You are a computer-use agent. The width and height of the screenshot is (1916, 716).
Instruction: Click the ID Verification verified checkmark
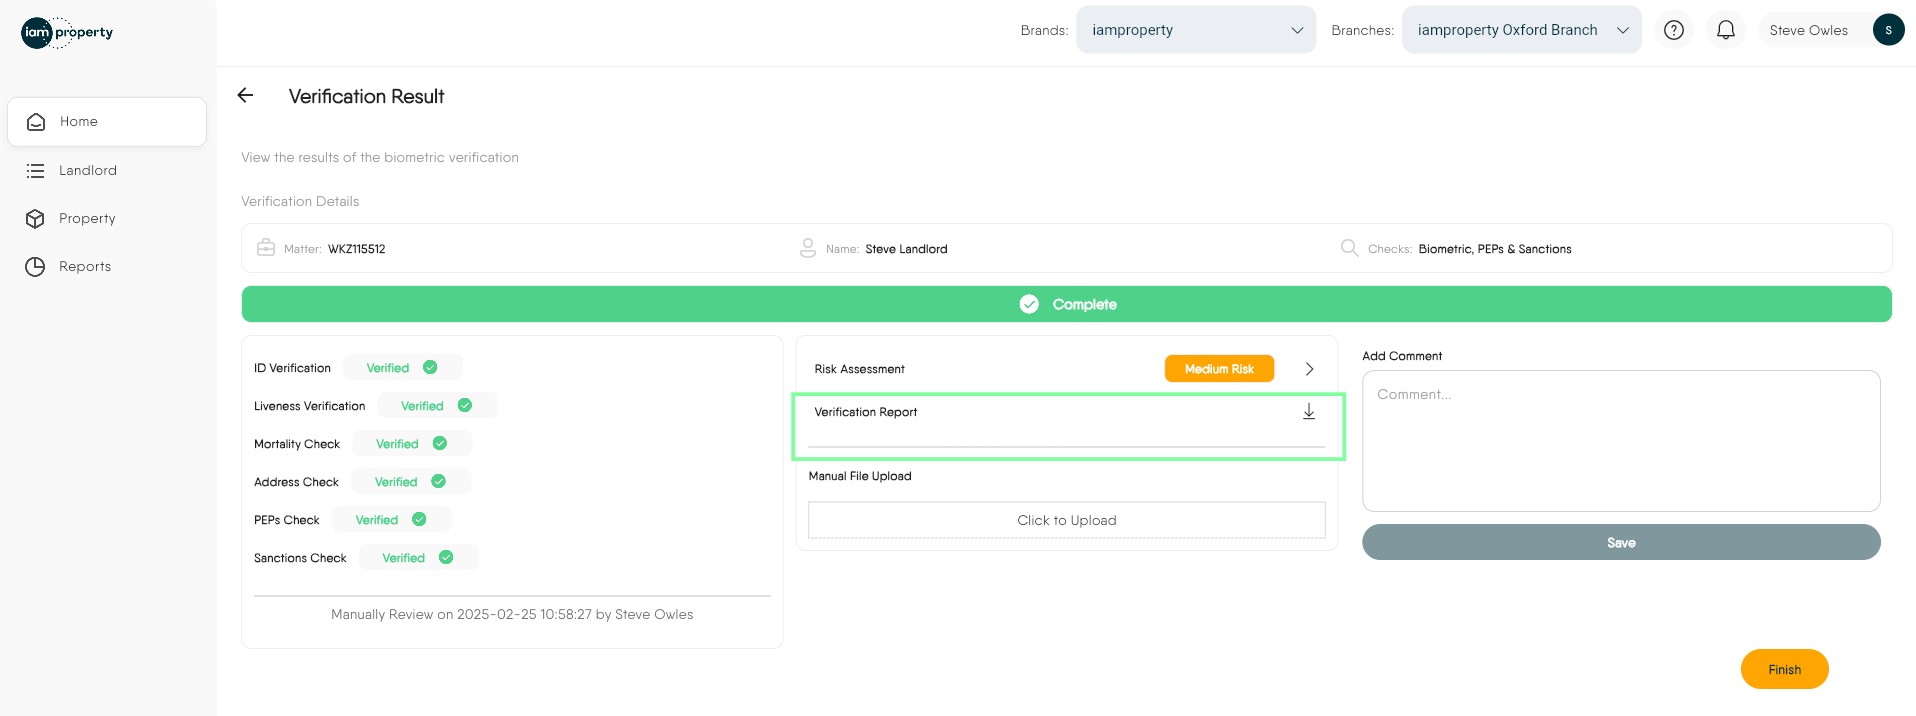[x=430, y=368]
